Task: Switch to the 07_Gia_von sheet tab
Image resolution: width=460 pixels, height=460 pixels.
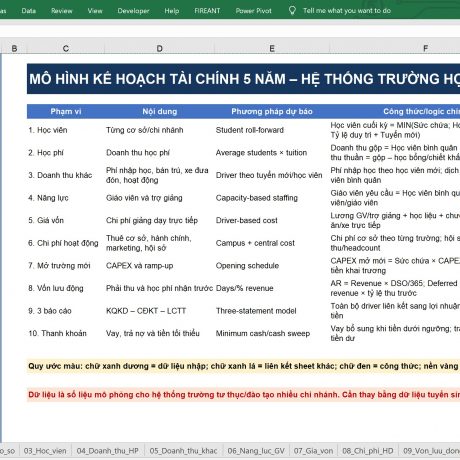Action: coord(313,451)
